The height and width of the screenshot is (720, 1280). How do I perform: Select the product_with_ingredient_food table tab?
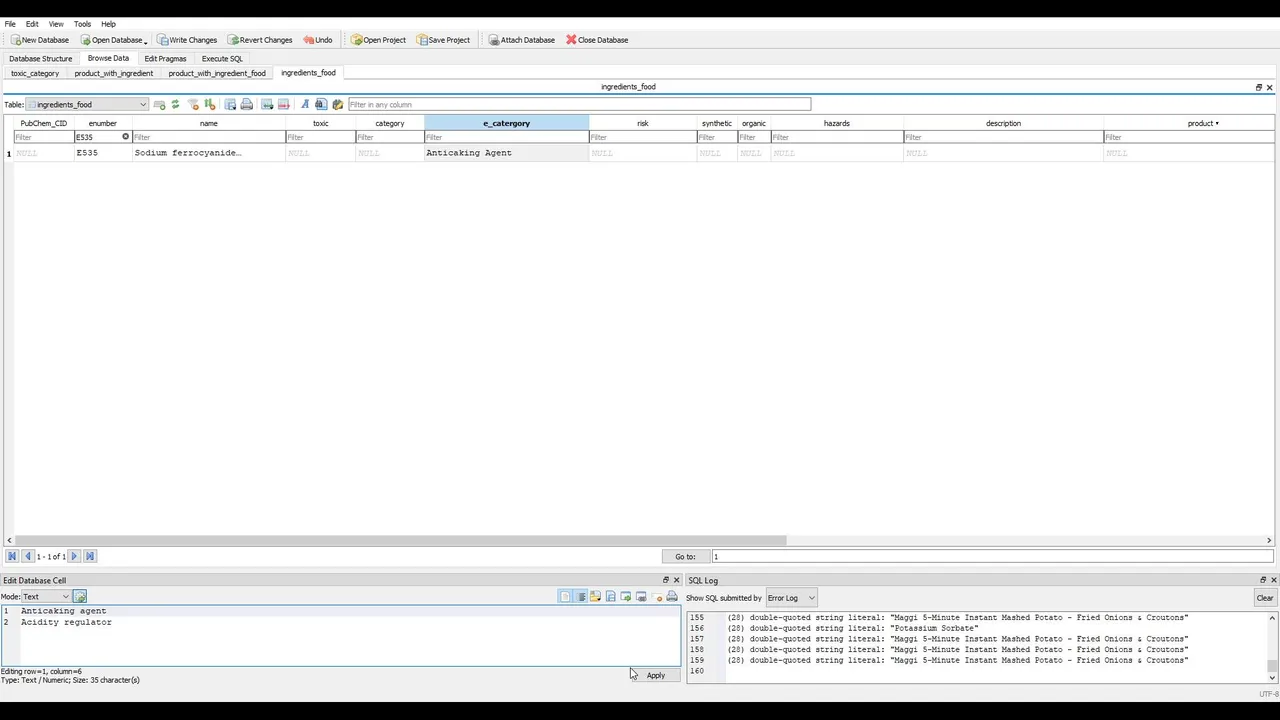tap(217, 73)
